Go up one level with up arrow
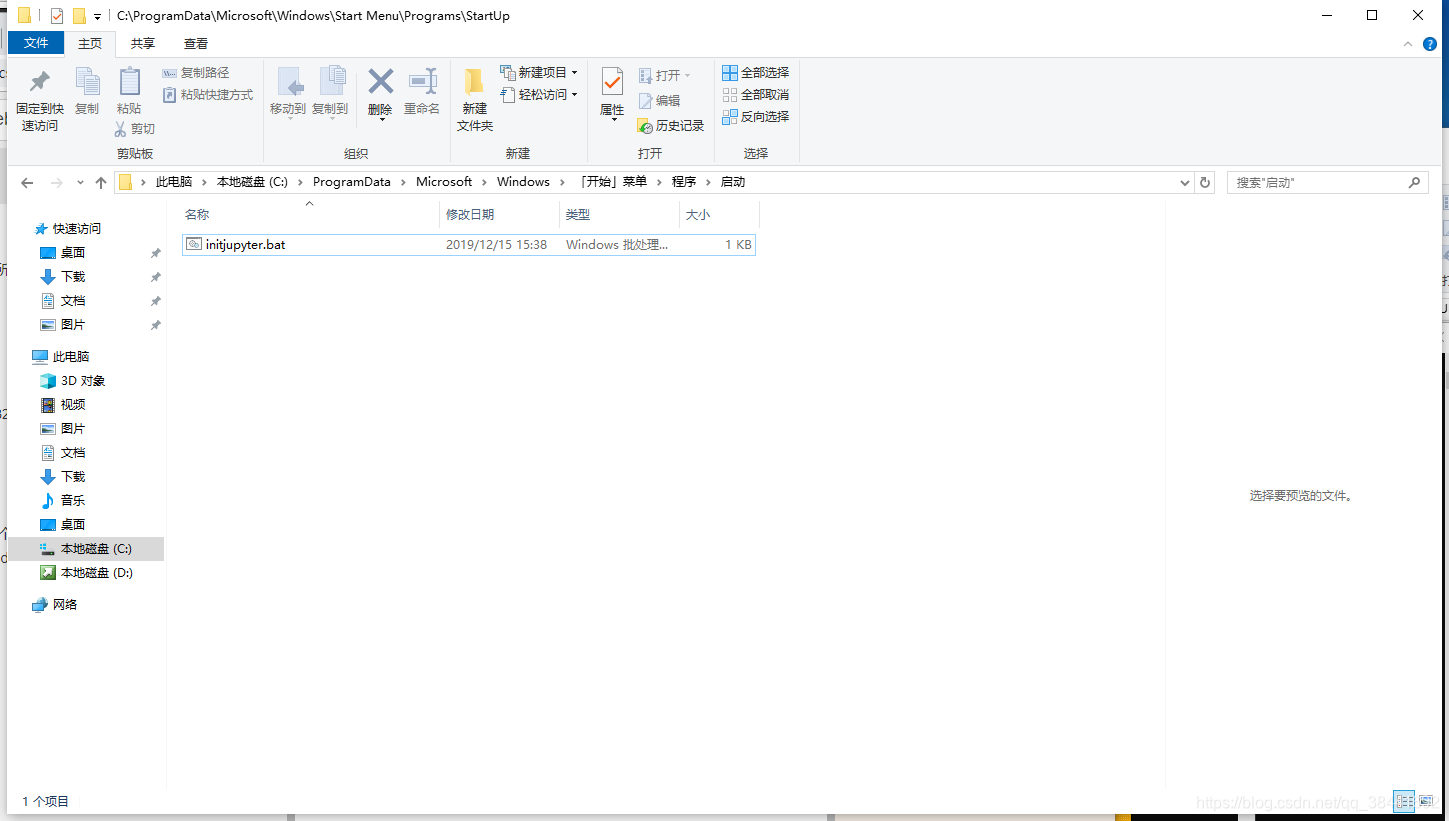This screenshot has width=1449, height=821. click(x=101, y=183)
